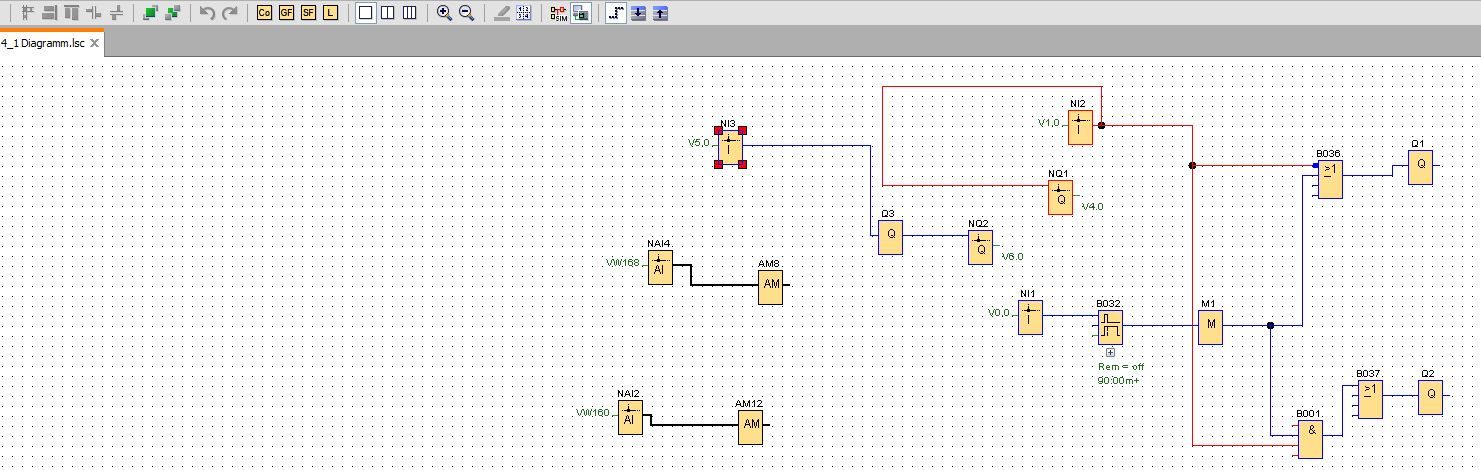Switch to single window view
Screen dimensions: 1481x470
tap(366, 13)
